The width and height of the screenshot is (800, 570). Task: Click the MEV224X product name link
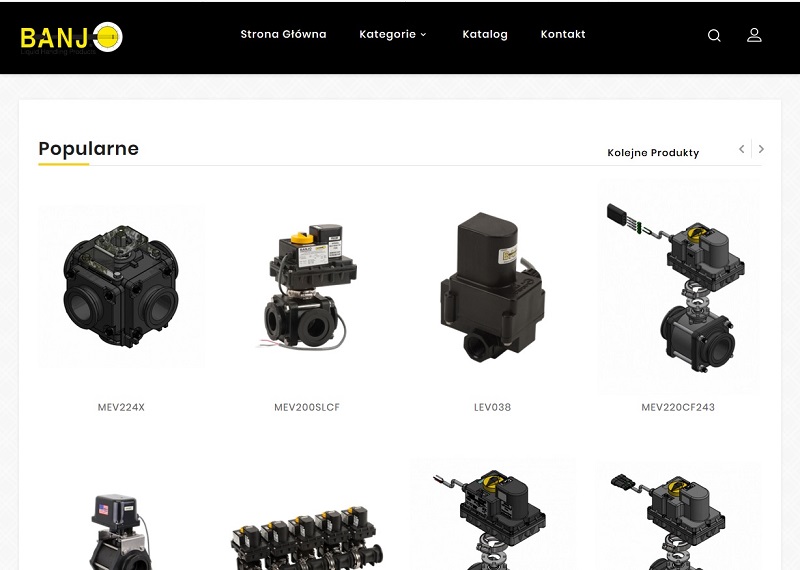coord(121,407)
